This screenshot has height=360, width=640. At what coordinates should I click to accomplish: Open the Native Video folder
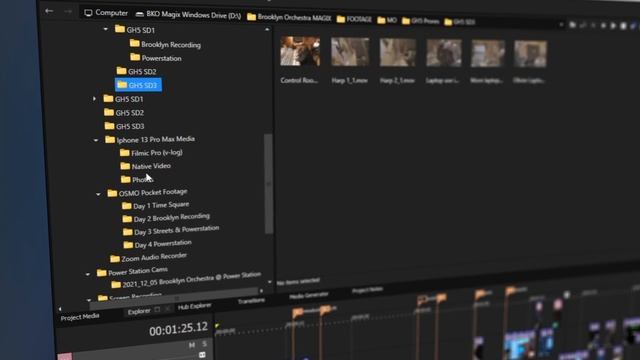pyautogui.click(x=146, y=166)
